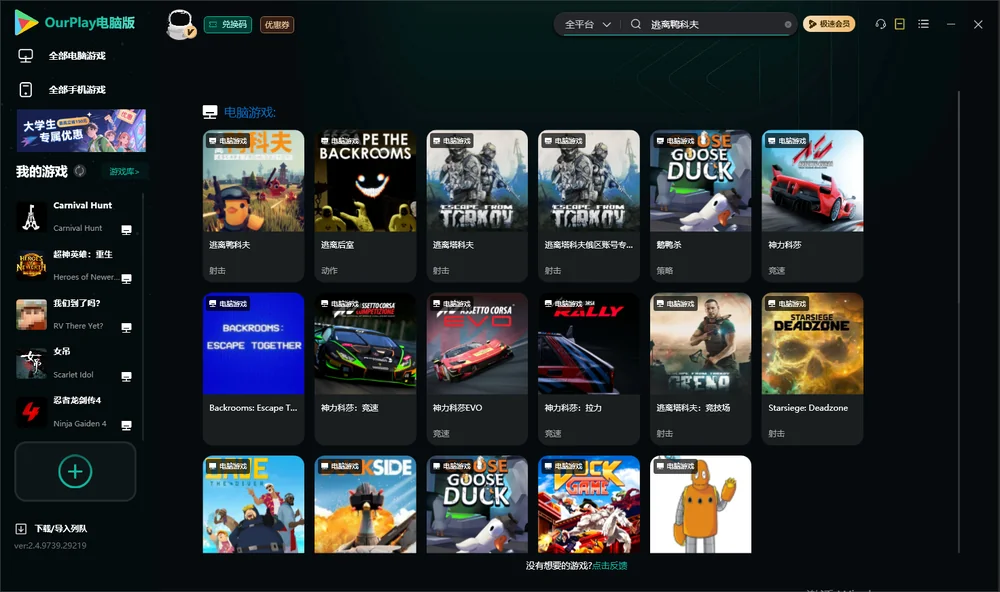Click the 点击反馈 feedback link
Image resolution: width=1000 pixels, height=592 pixels.
pos(610,565)
